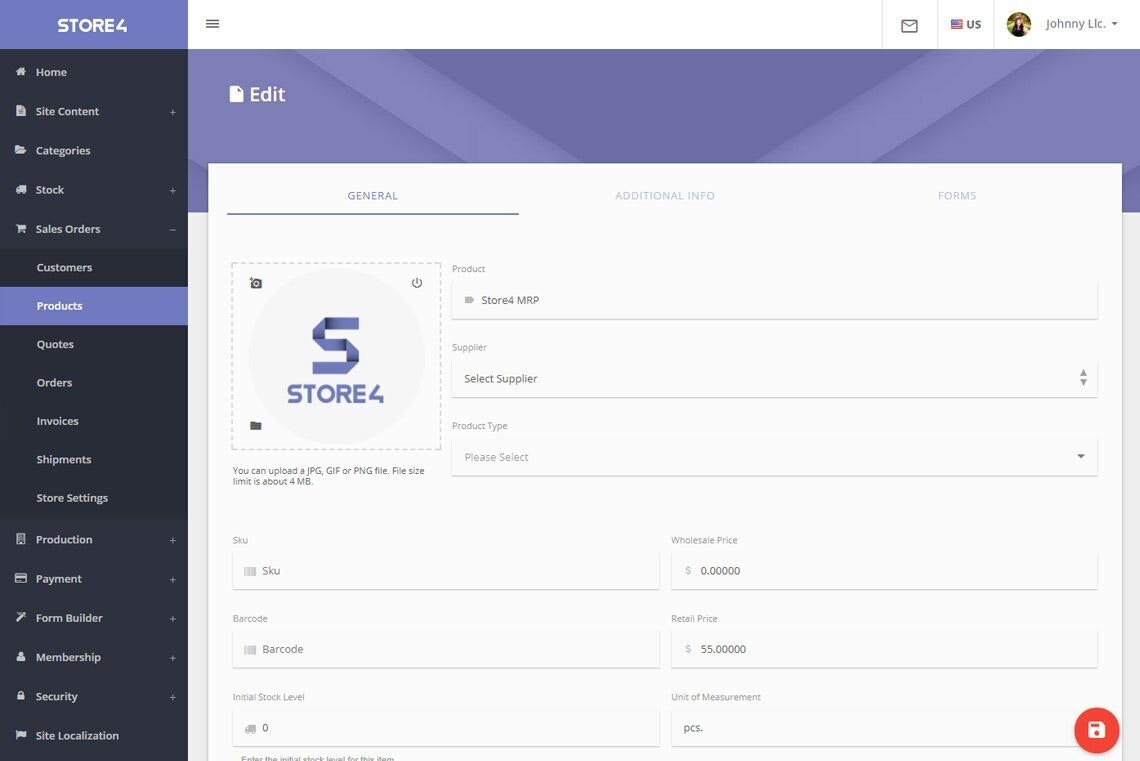Click the Edit page title document icon
This screenshot has height=761, width=1140.
point(236,94)
